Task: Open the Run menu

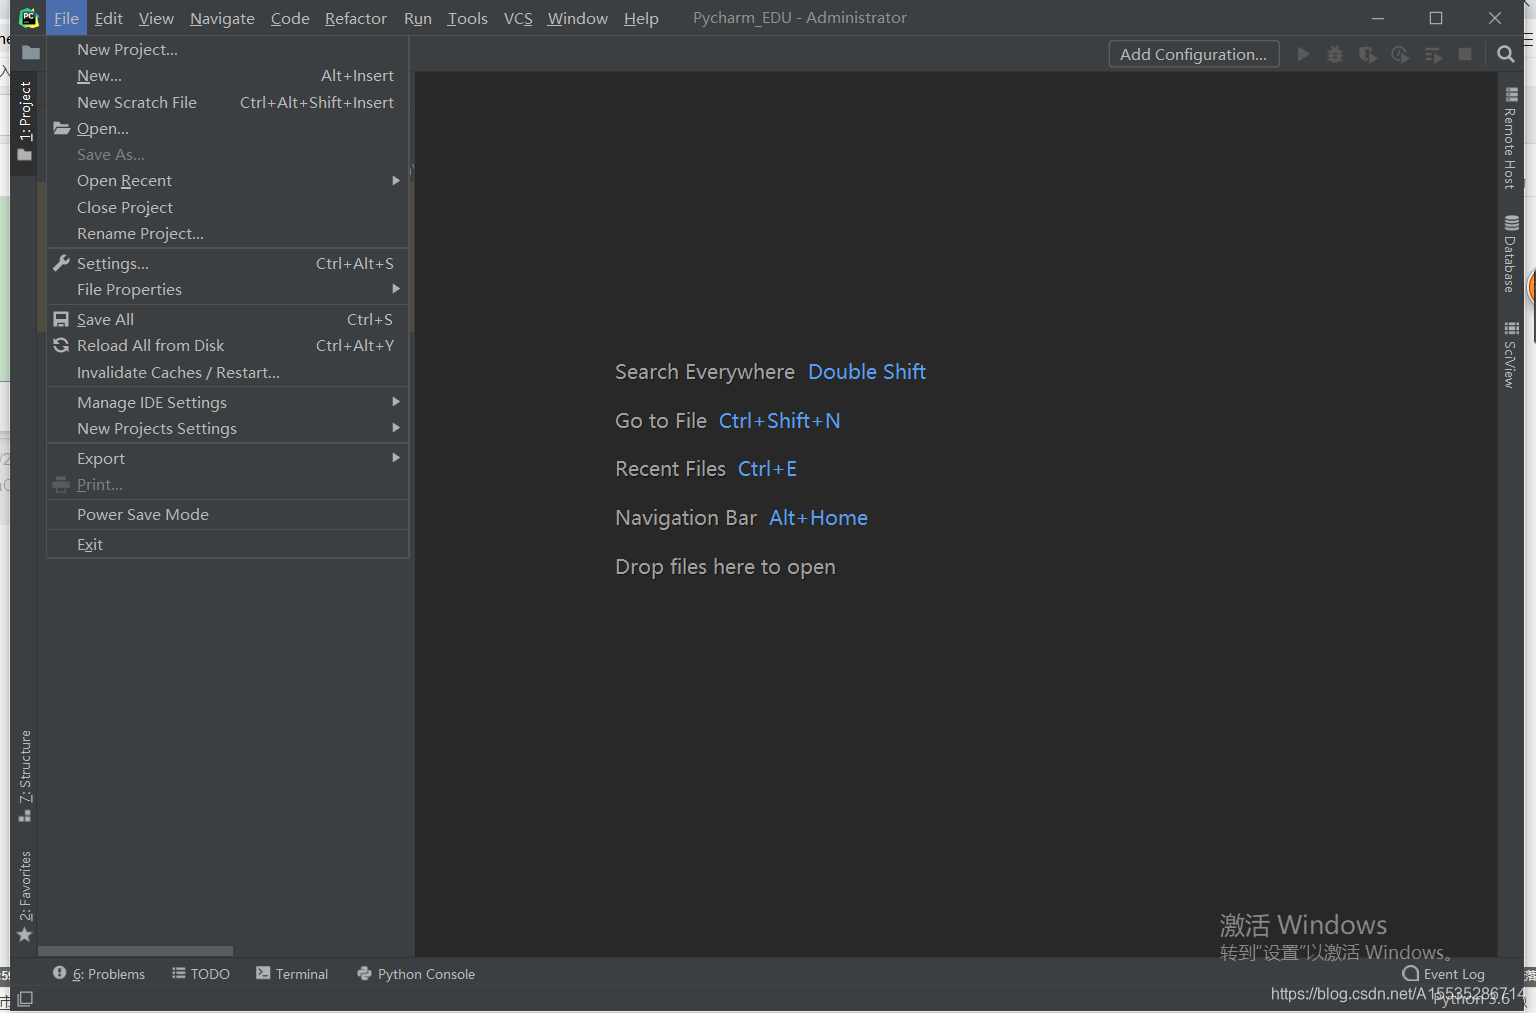Action: pos(418,18)
